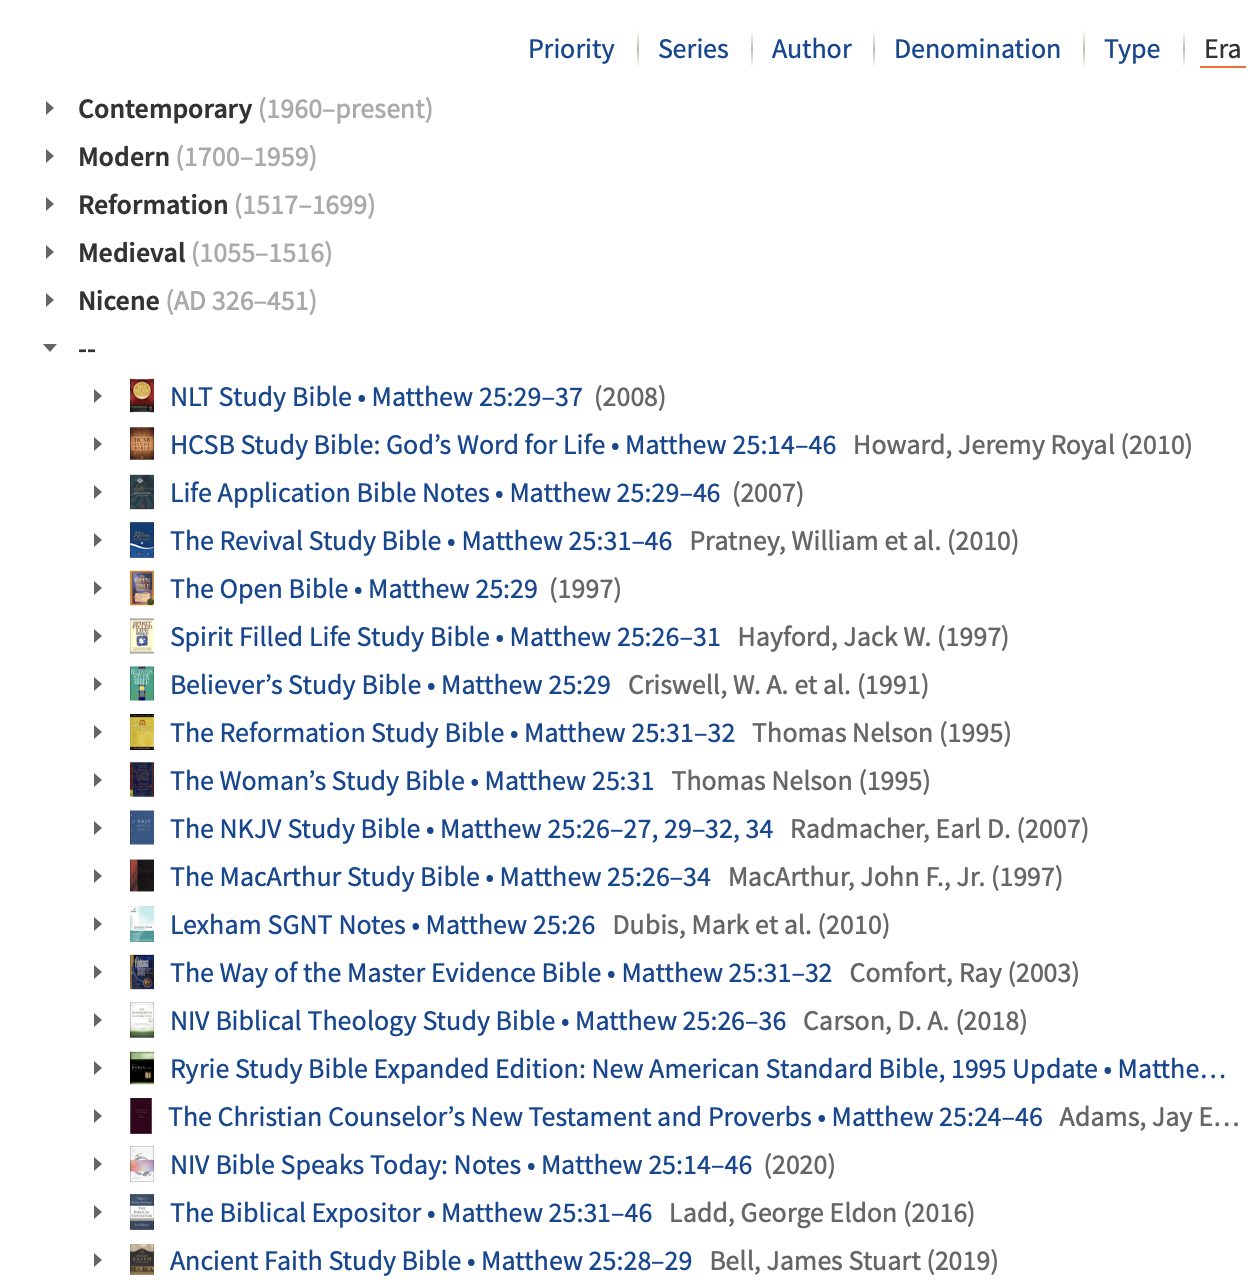
Task: Expand The Biblical Expositor row
Action: (97, 1212)
